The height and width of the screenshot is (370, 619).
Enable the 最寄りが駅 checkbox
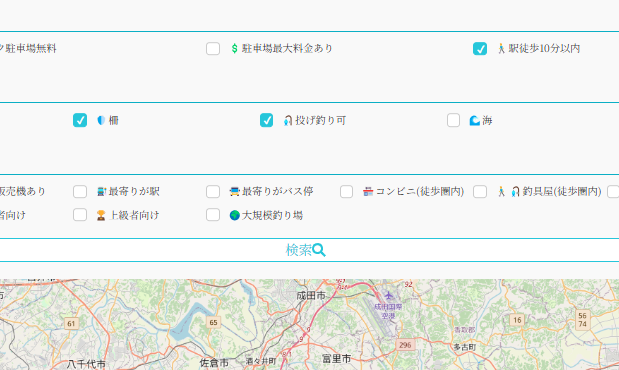tap(80, 192)
